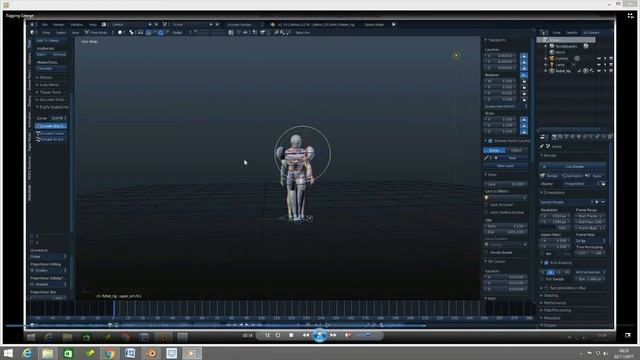Open Google Chrome from the taskbar
This screenshot has height=360, width=640.
[x=109, y=353]
